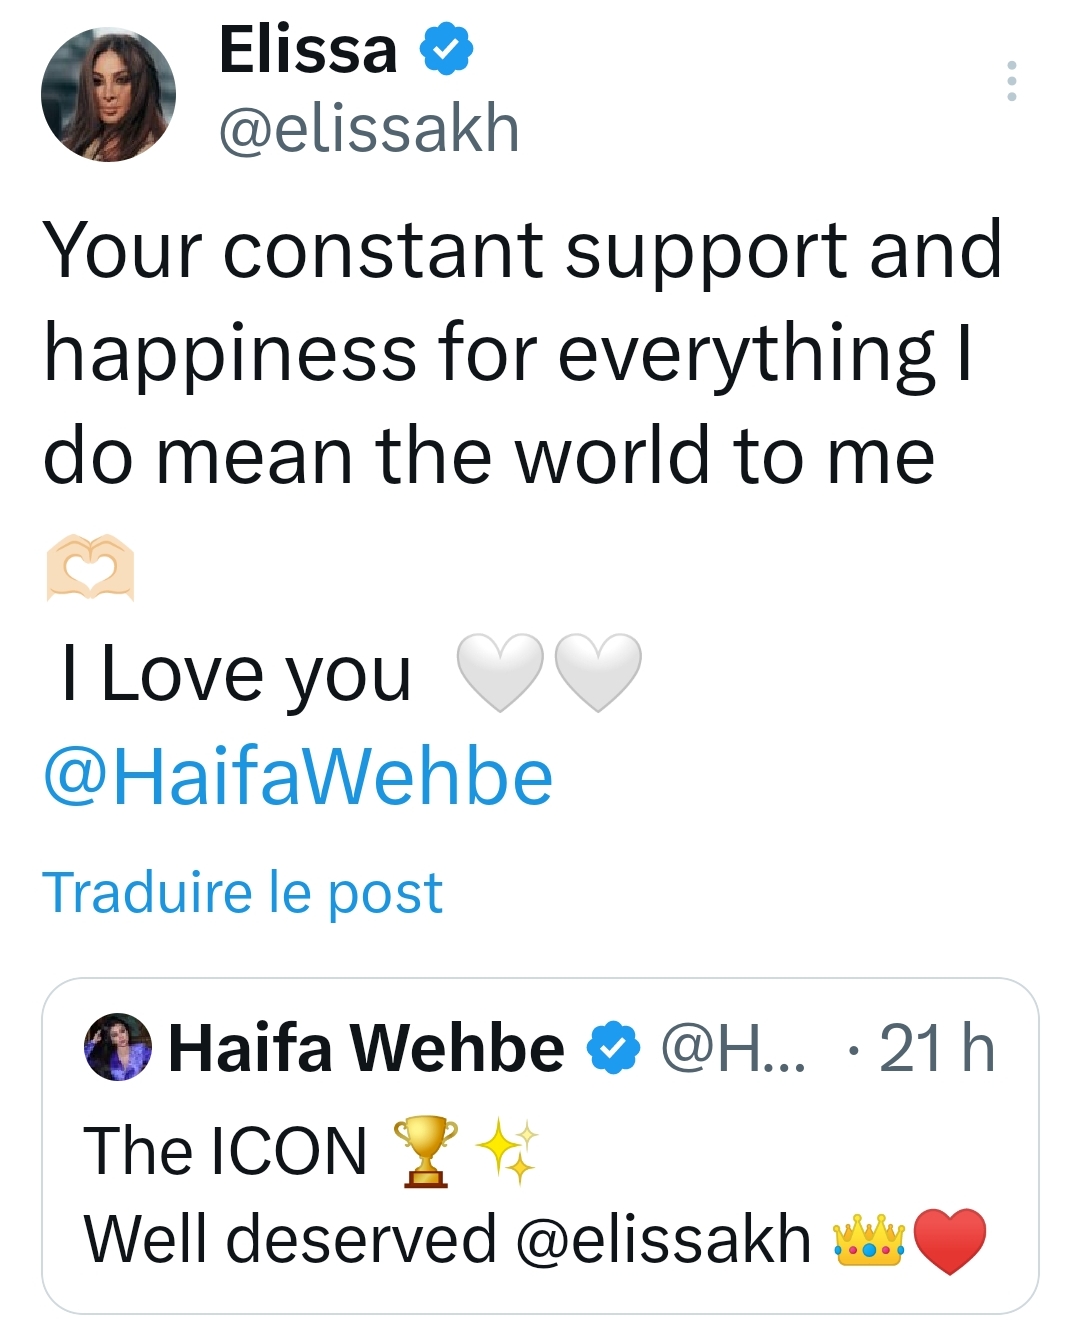Screen dimensions: 1080x1327
Task: Click Haifa Wehbe's small avatar in quote
Action: point(118,1048)
